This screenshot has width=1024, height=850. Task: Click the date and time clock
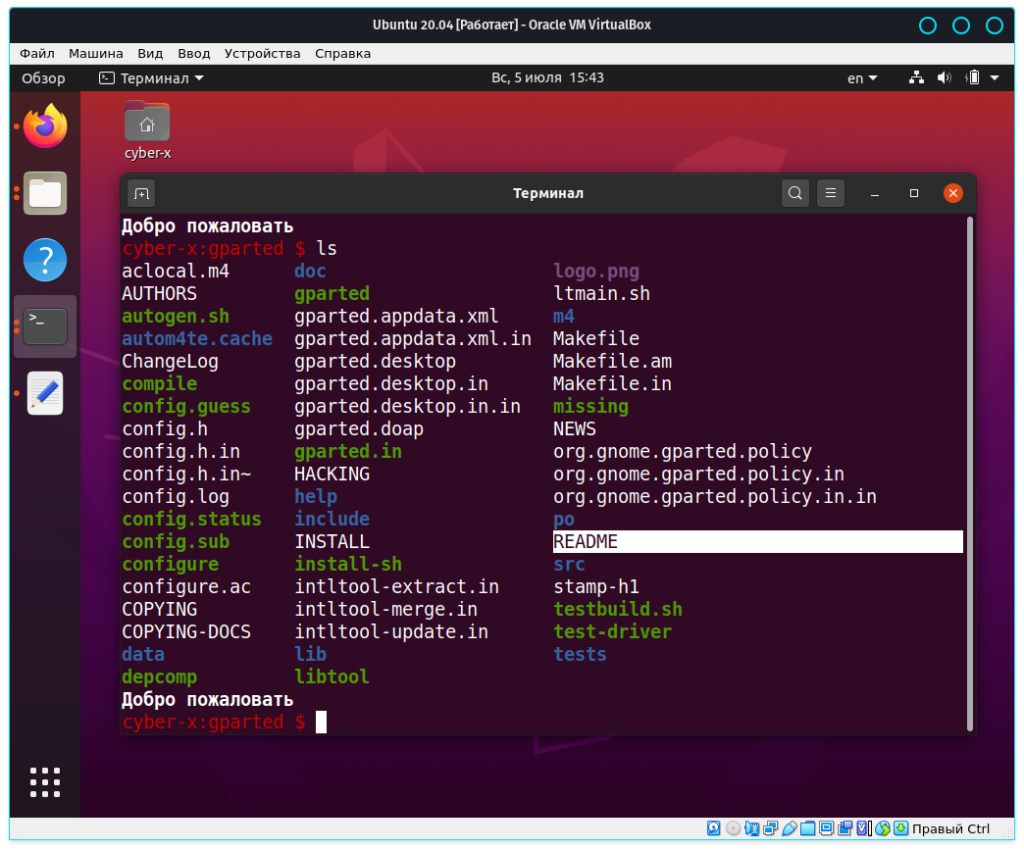point(547,78)
